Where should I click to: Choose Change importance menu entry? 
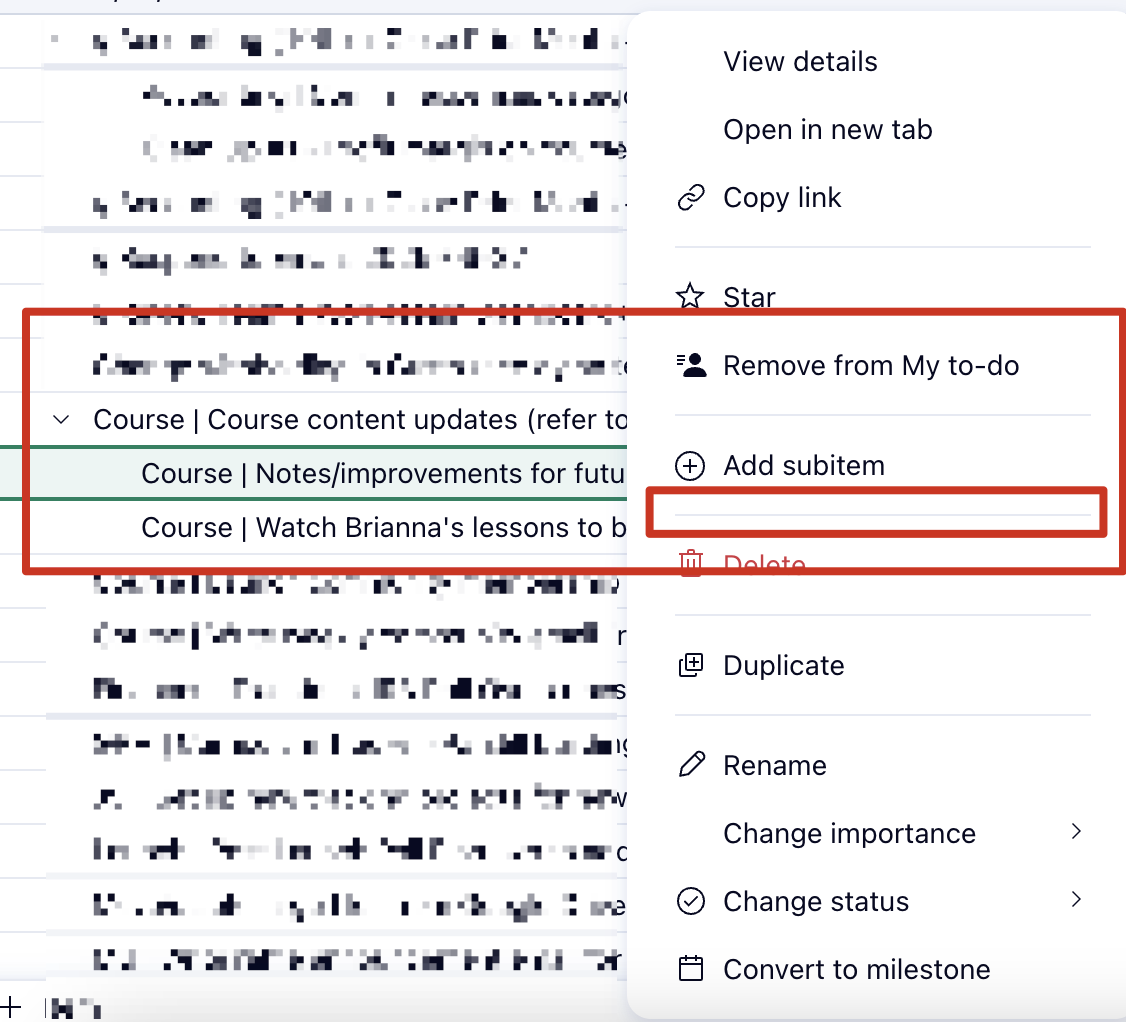coord(849,833)
